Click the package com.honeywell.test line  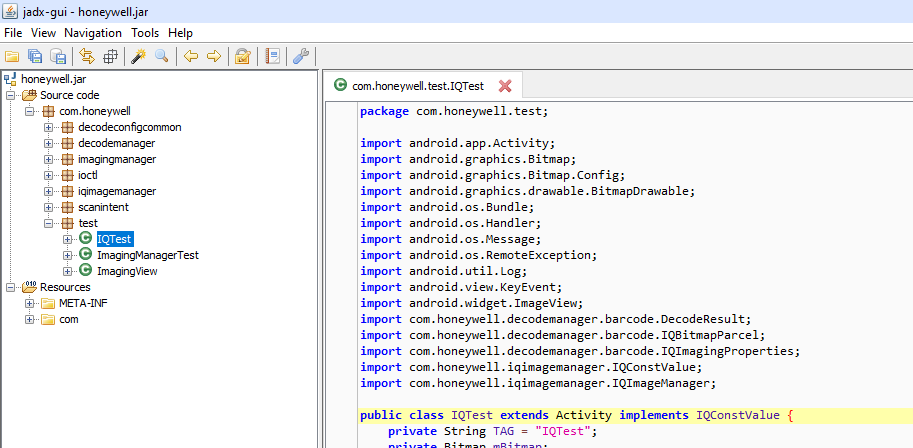pyautogui.click(x=454, y=111)
